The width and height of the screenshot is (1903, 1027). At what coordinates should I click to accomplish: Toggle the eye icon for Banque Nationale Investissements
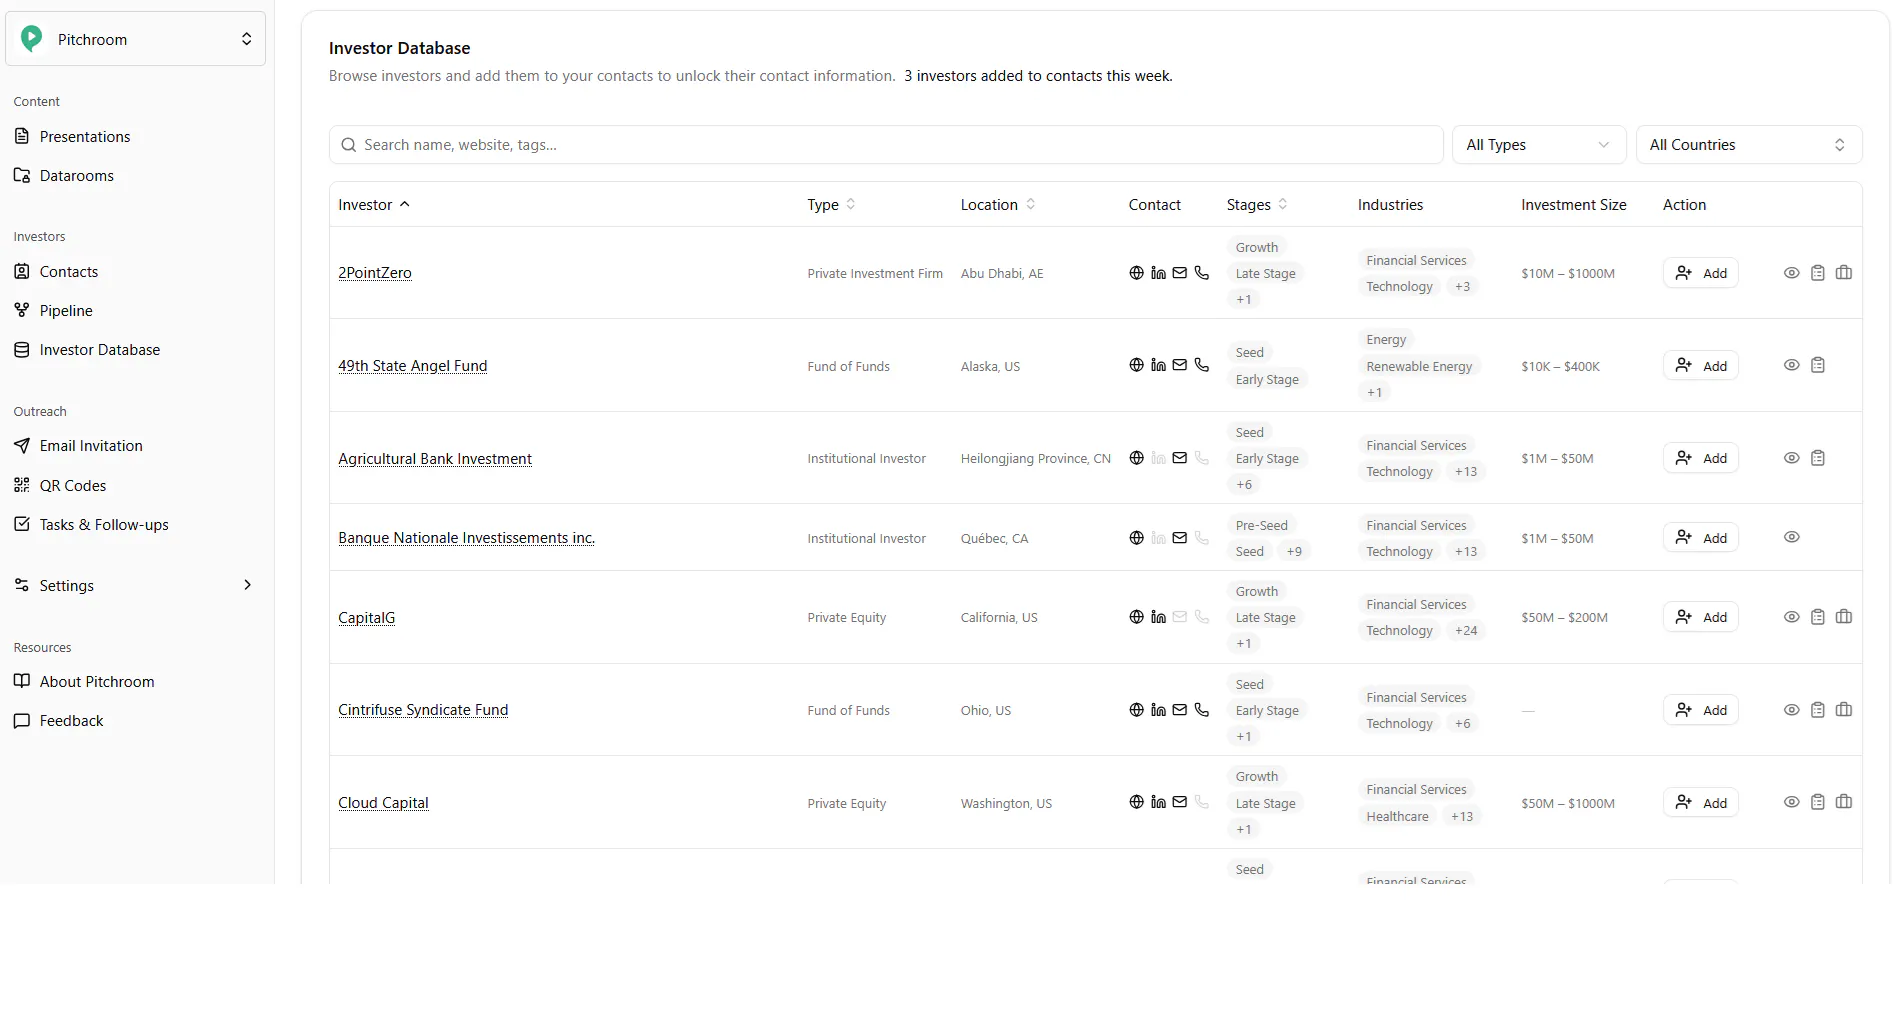1792,537
